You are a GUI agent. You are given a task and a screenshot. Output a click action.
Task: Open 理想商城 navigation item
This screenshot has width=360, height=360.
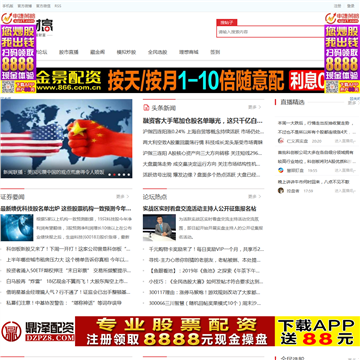point(189,52)
